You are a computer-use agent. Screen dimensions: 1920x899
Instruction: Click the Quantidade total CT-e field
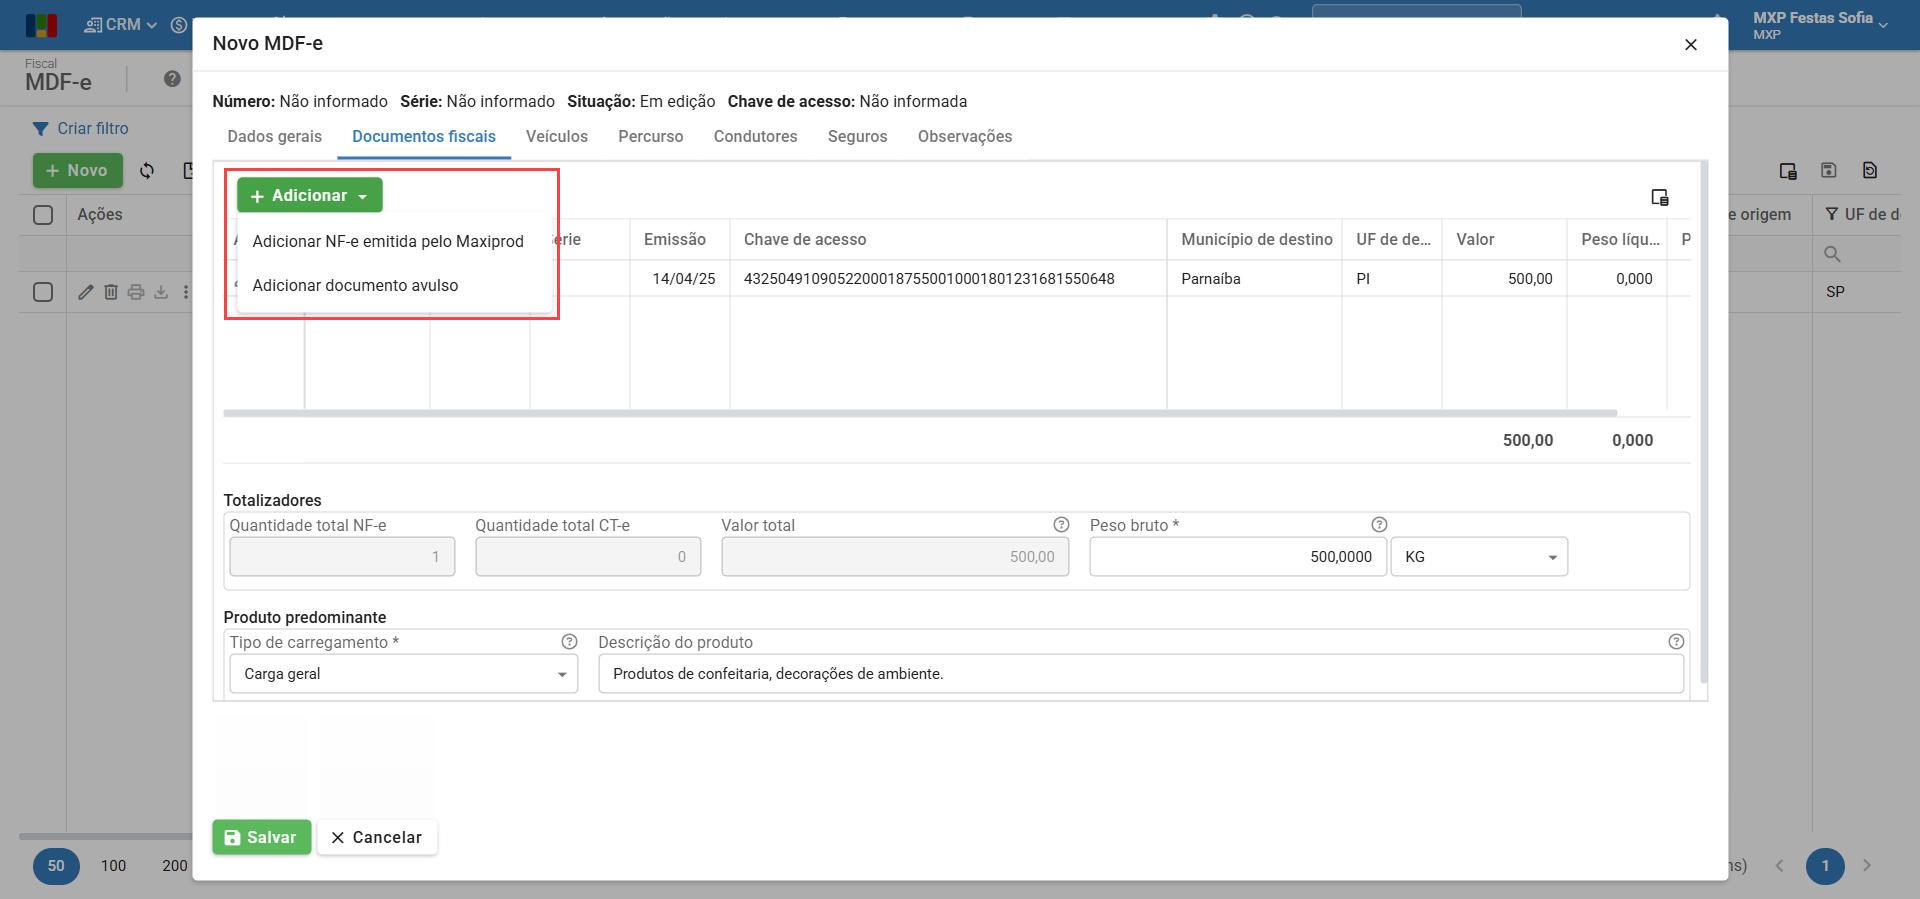click(x=588, y=557)
